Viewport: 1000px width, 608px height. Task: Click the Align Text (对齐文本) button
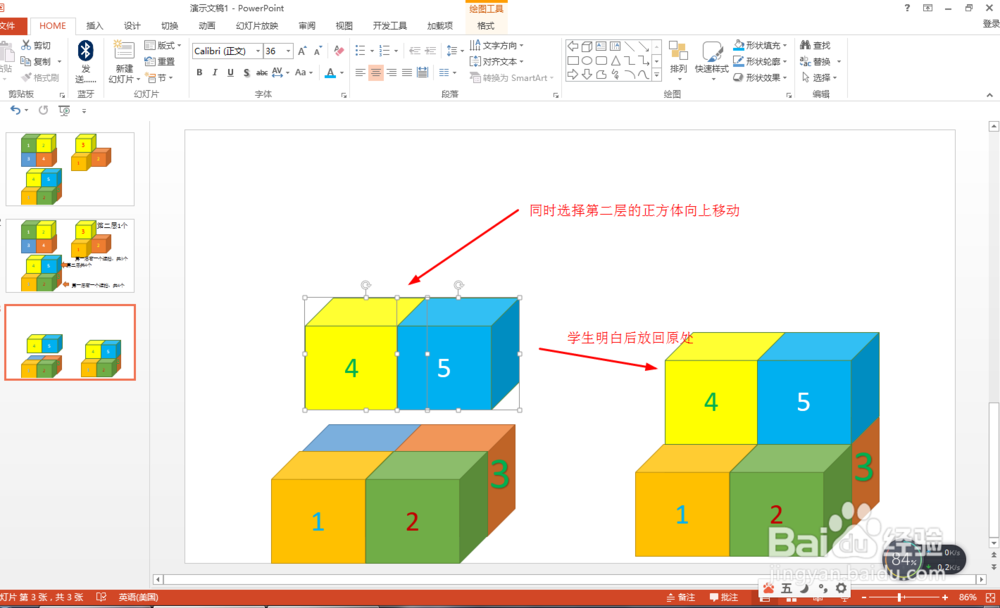tap(496, 61)
